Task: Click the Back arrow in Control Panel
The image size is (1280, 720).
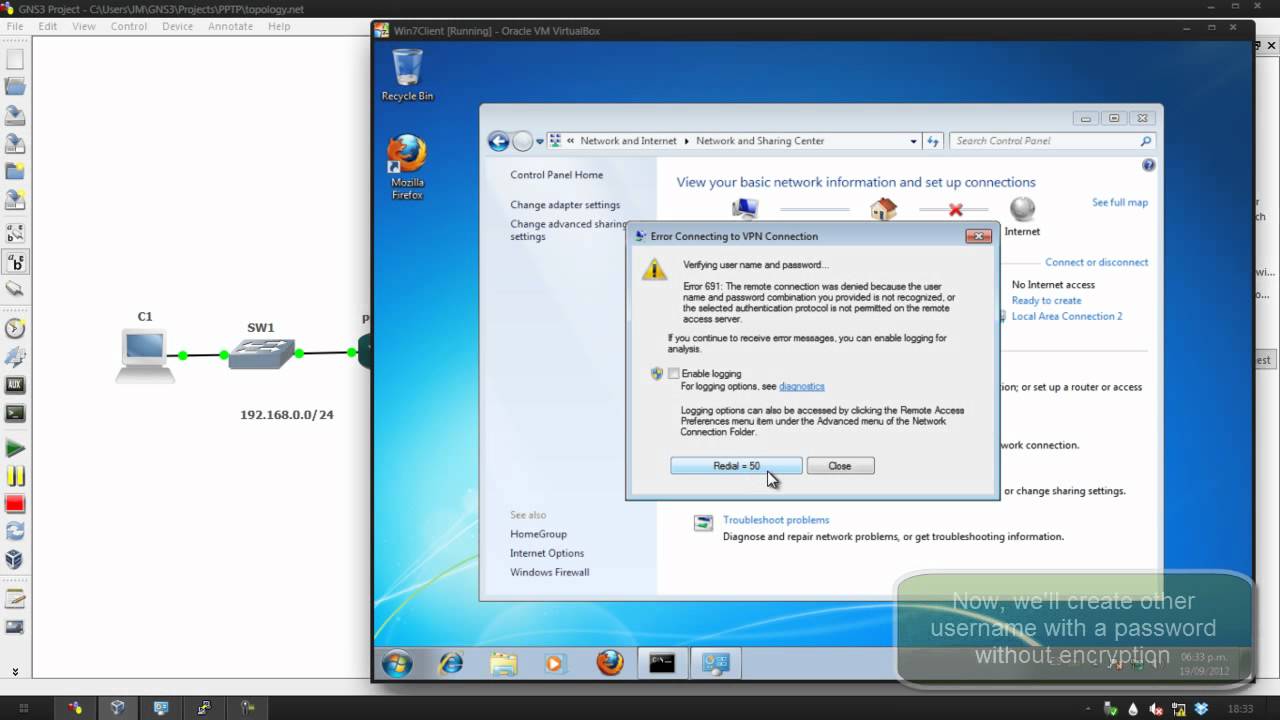Action: pos(498,141)
